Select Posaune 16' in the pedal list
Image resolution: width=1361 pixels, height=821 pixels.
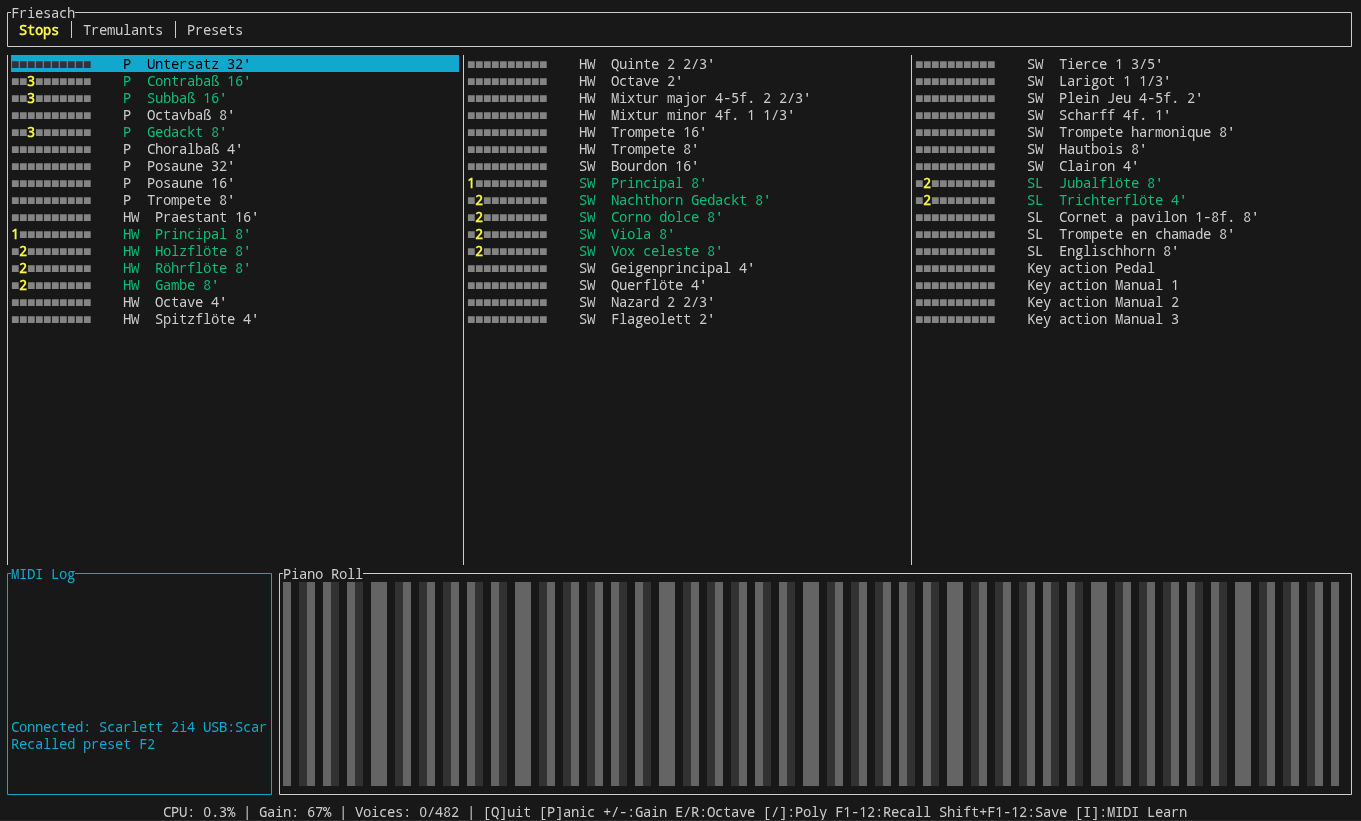pyautogui.click(x=235, y=183)
